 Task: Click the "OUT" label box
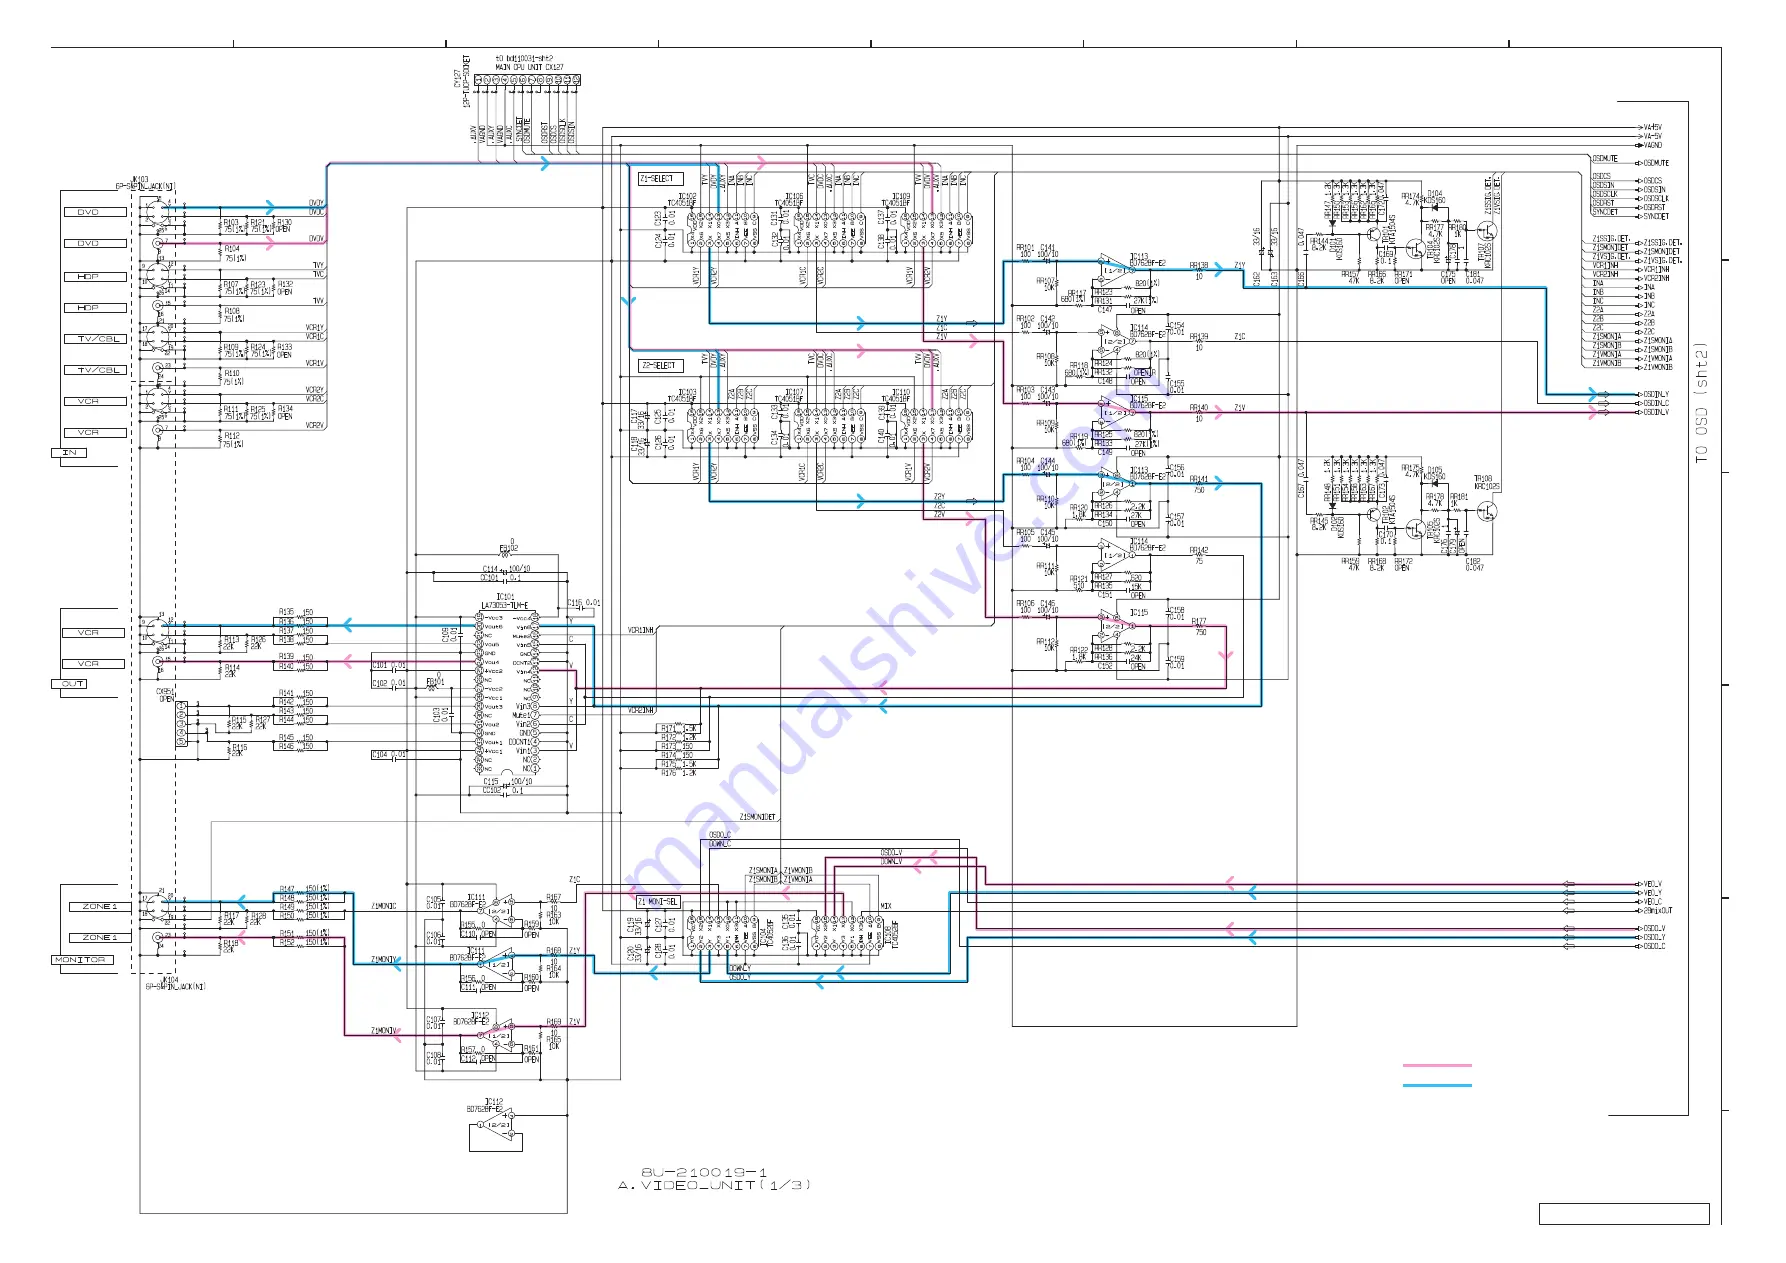tap(69, 684)
